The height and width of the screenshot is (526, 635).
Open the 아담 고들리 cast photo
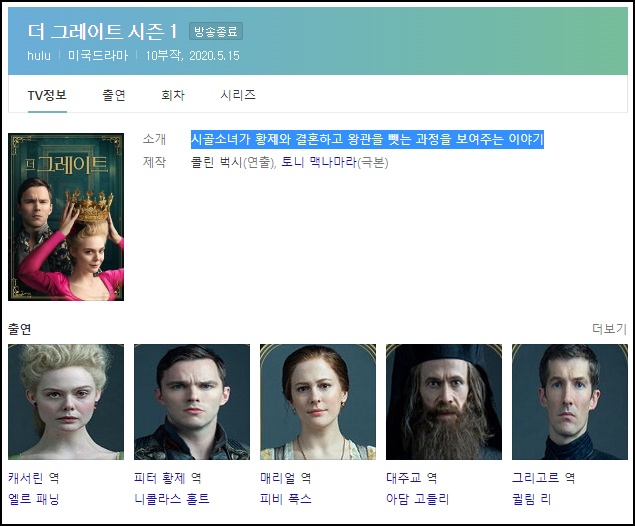(444, 402)
